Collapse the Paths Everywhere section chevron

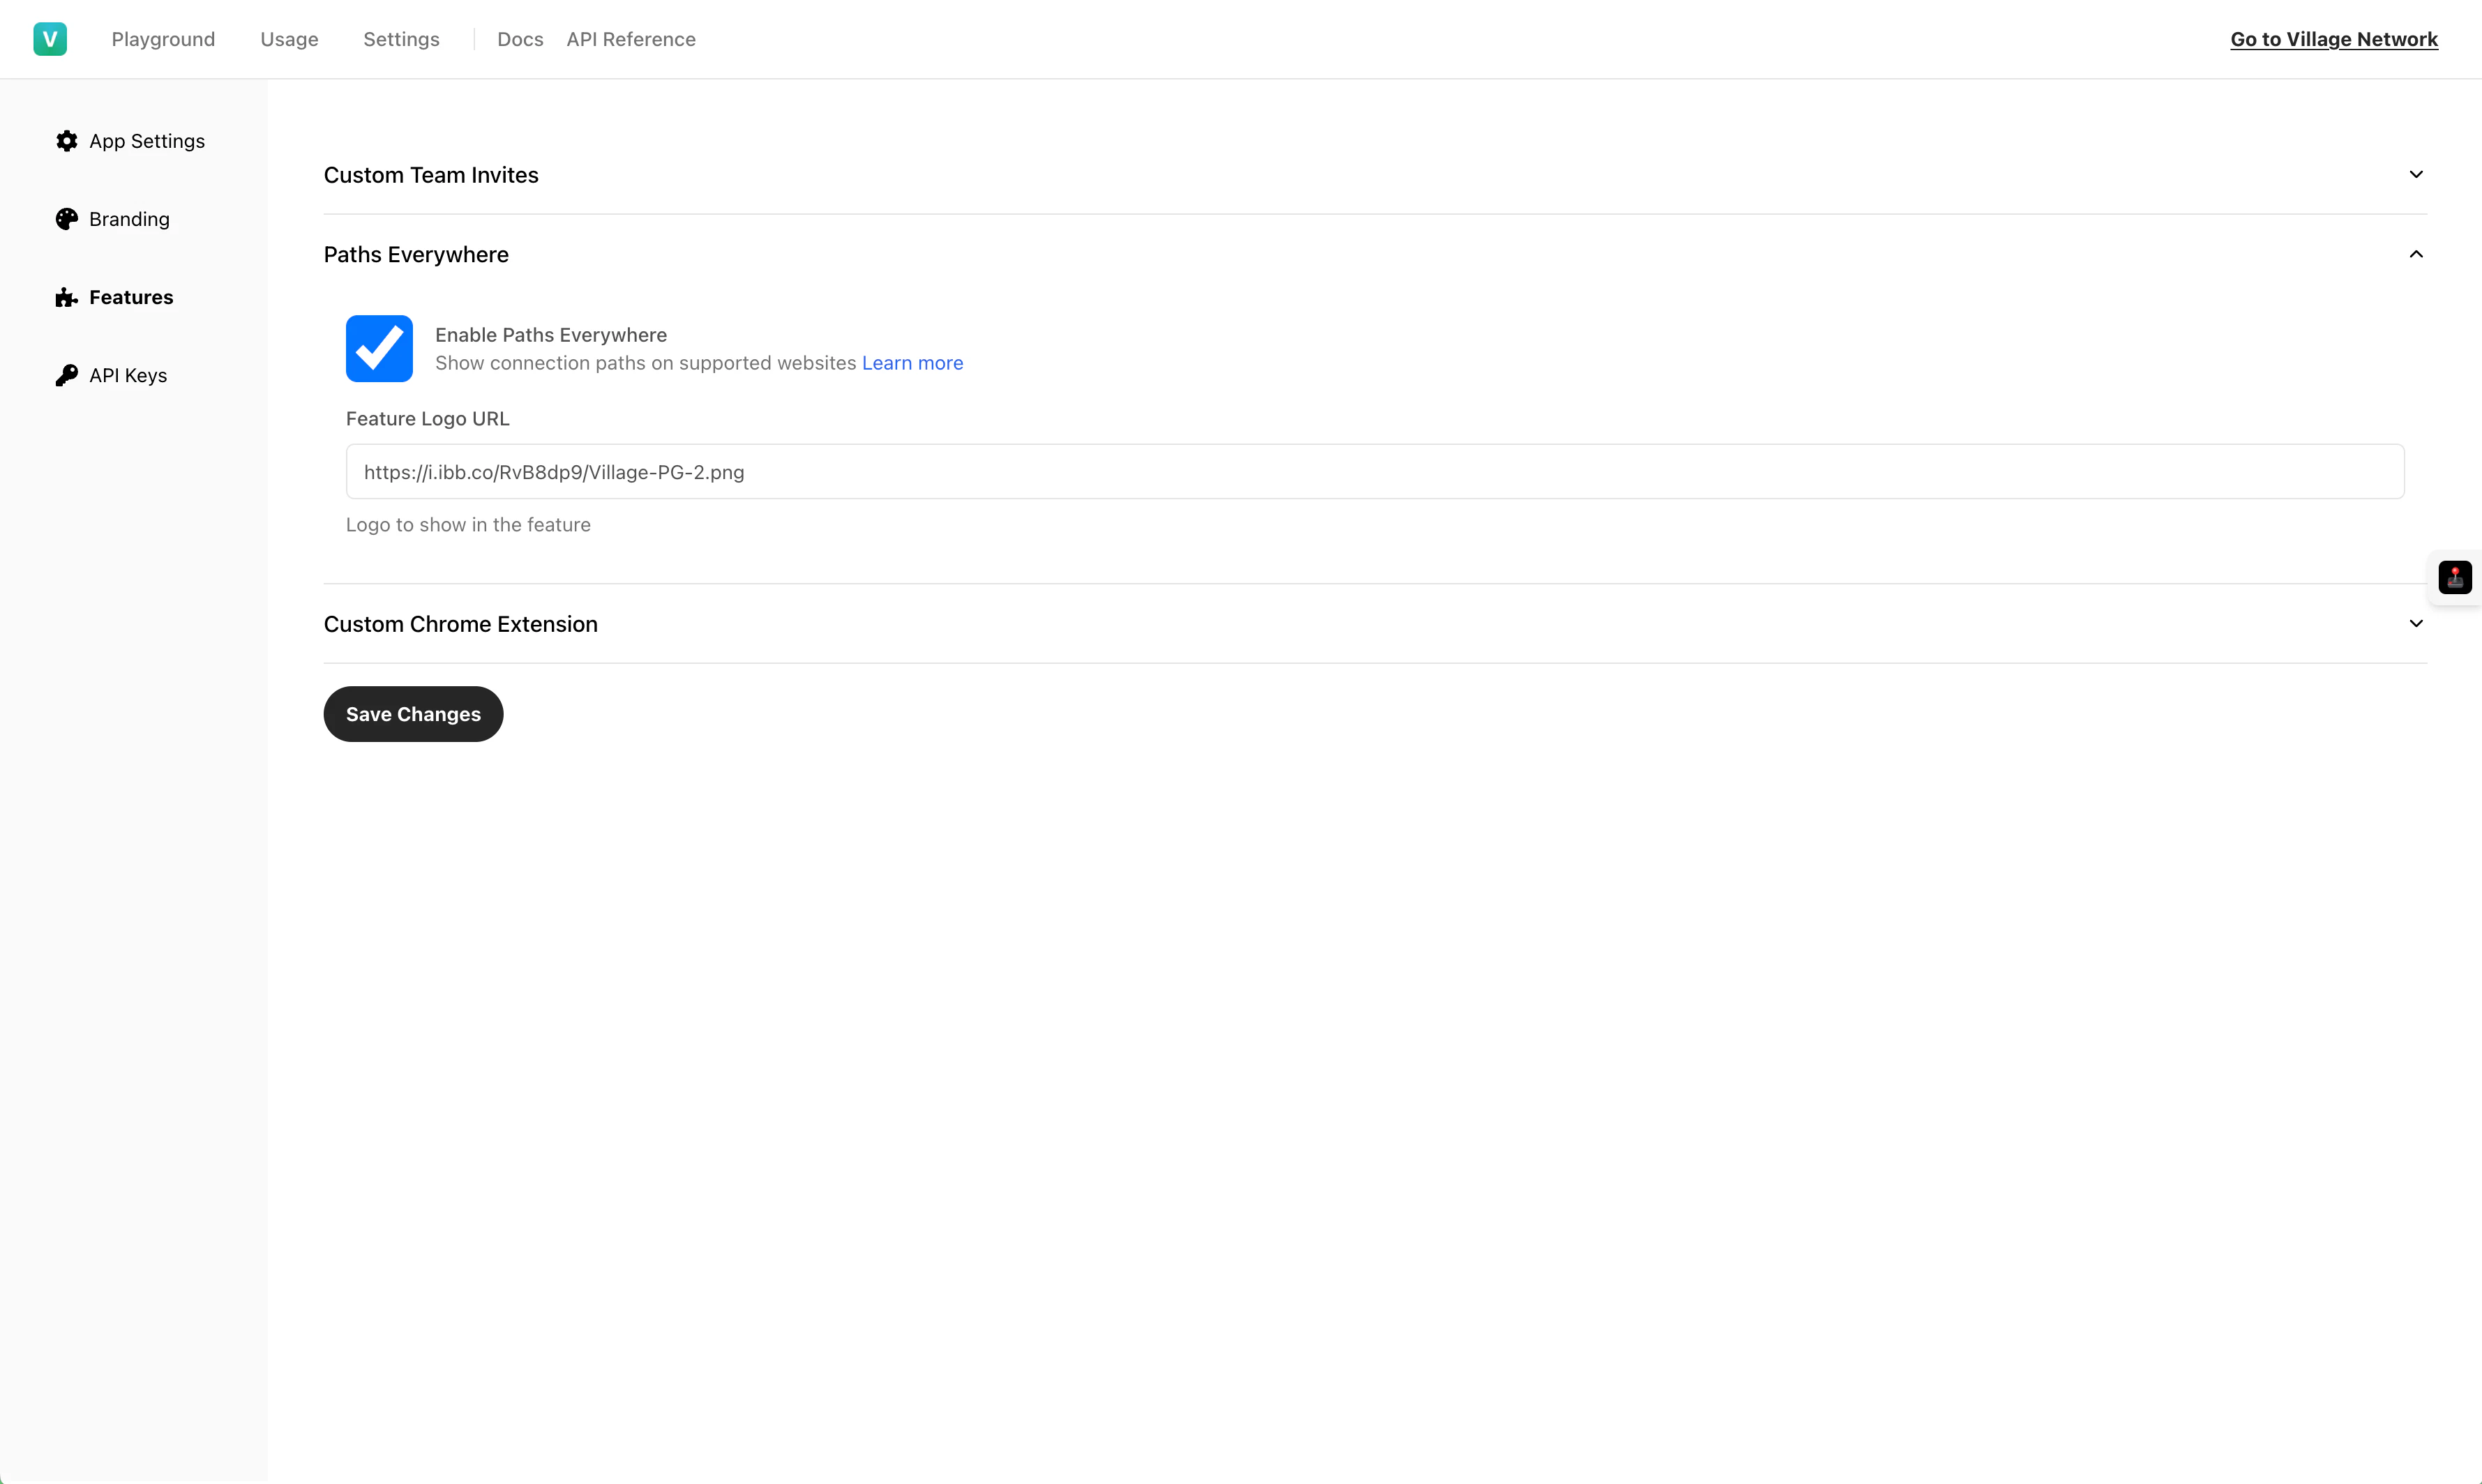click(2416, 254)
